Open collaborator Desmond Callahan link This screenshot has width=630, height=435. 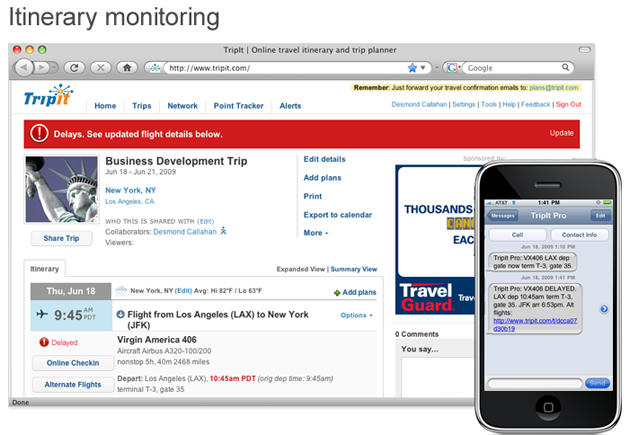pyautogui.click(x=185, y=232)
